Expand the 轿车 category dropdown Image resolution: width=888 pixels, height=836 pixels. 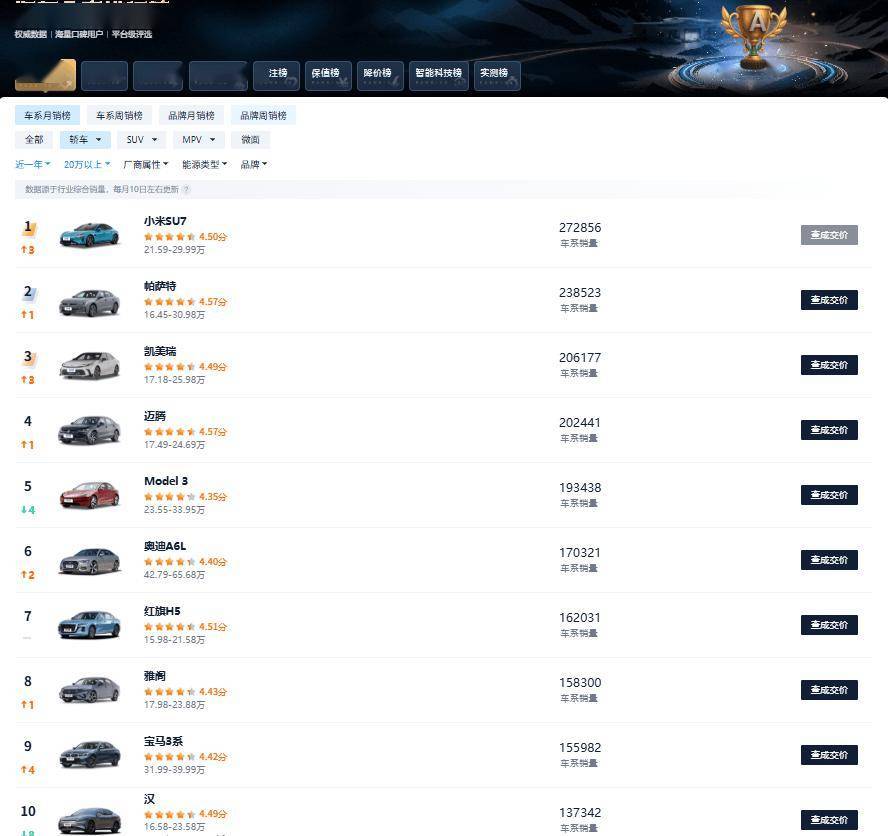click(85, 140)
